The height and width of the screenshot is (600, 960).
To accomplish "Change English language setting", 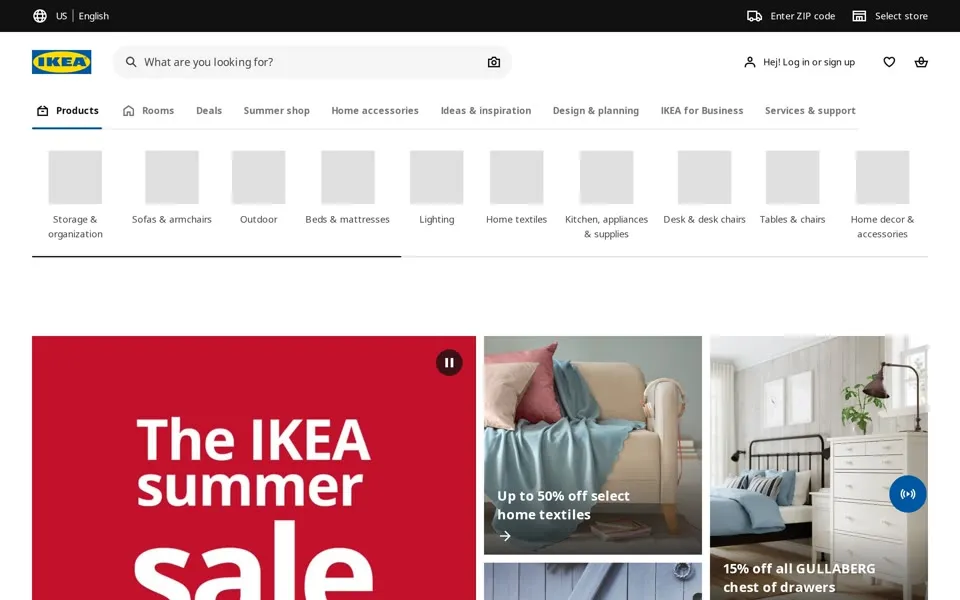I will pos(94,16).
